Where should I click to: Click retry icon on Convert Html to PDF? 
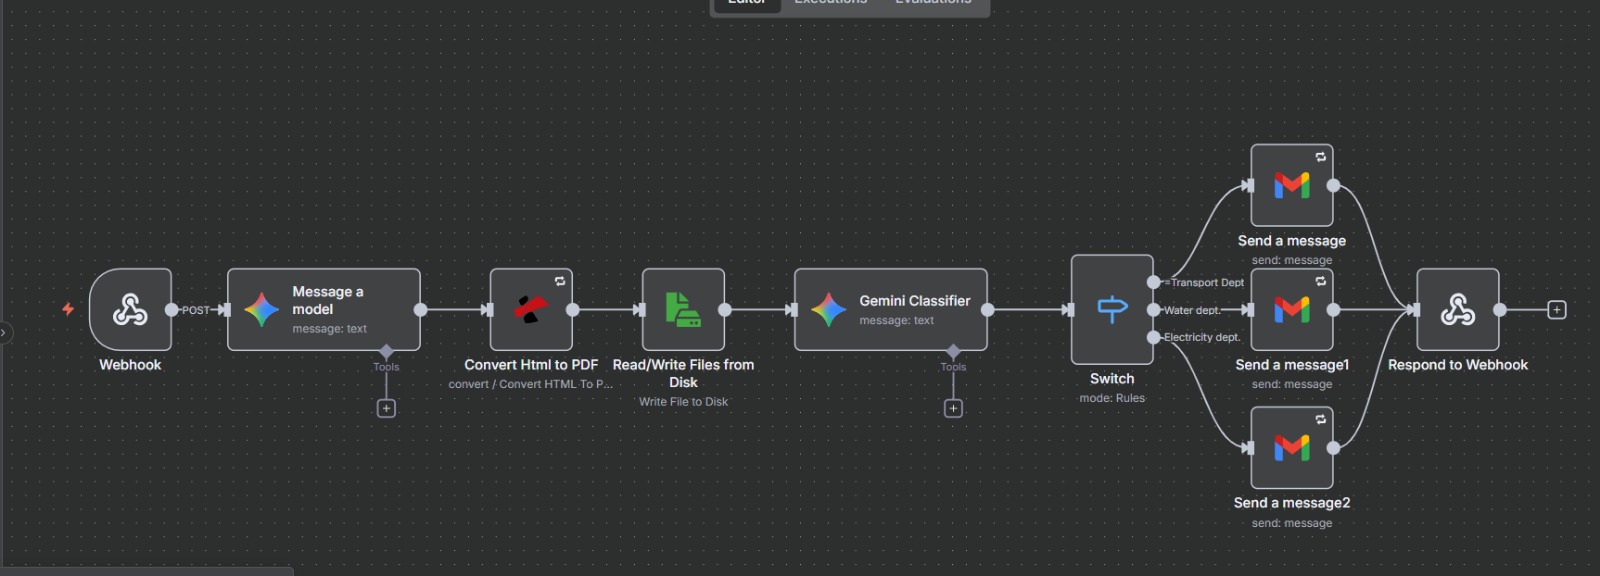click(x=560, y=281)
